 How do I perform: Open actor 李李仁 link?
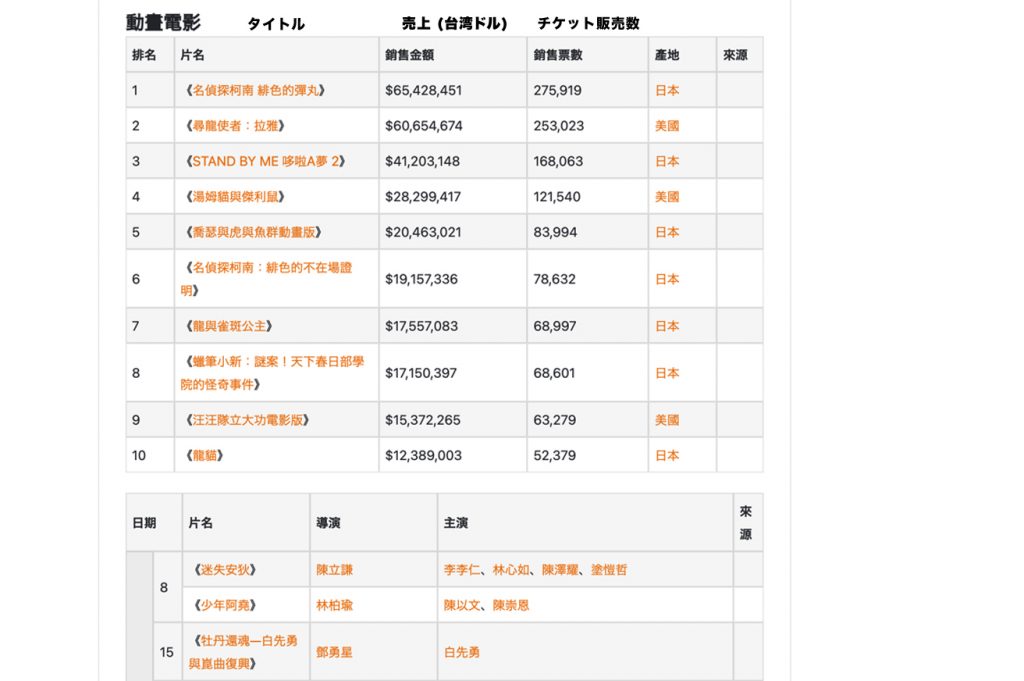coord(462,569)
